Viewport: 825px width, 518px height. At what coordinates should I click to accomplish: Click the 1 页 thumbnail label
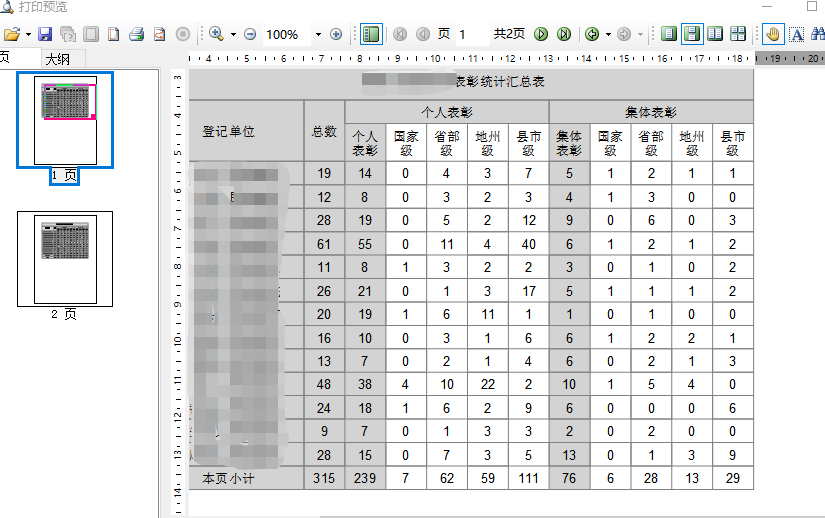[64, 176]
